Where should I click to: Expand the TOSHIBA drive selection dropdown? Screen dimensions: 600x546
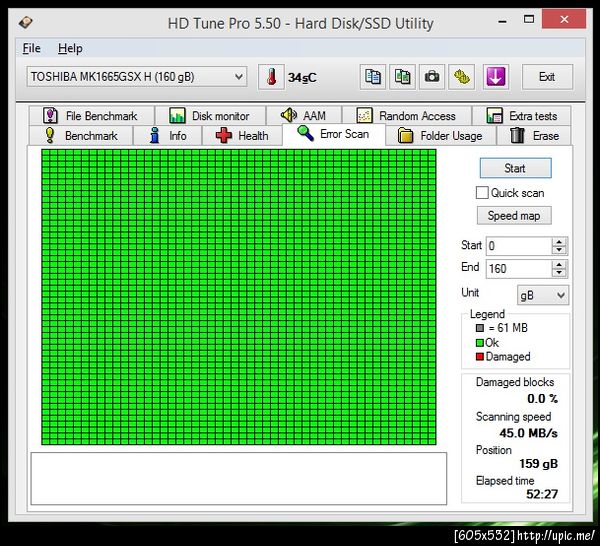coord(137,77)
